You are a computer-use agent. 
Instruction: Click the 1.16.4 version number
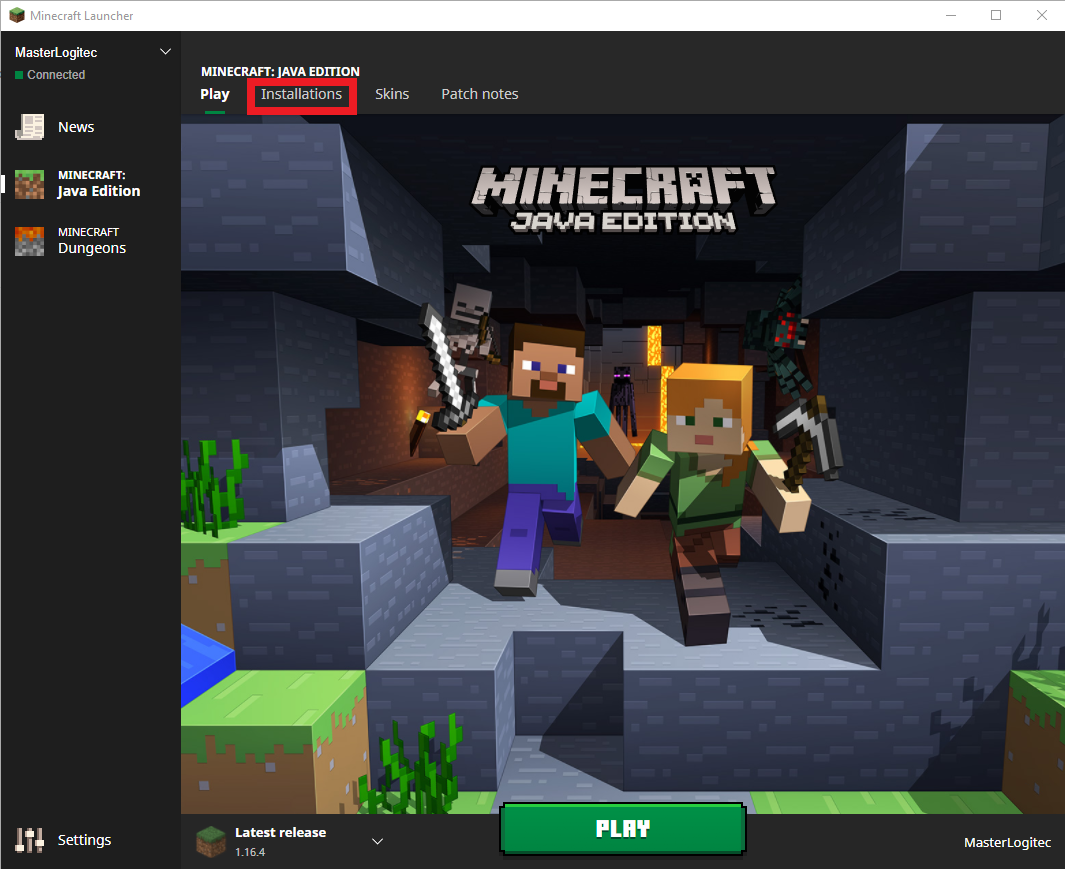[x=250, y=852]
